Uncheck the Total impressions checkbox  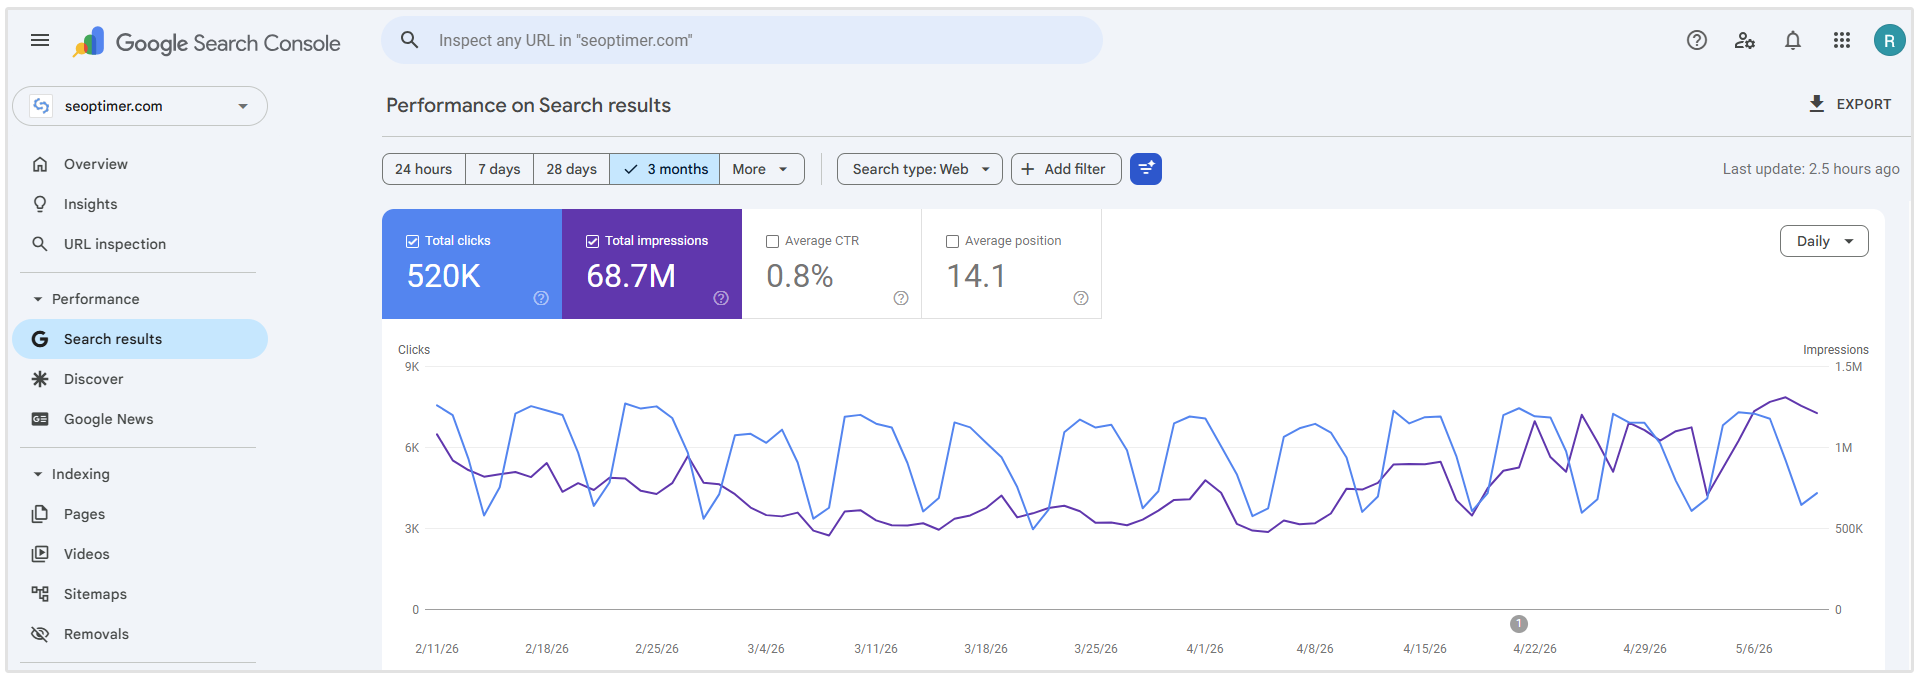592,241
